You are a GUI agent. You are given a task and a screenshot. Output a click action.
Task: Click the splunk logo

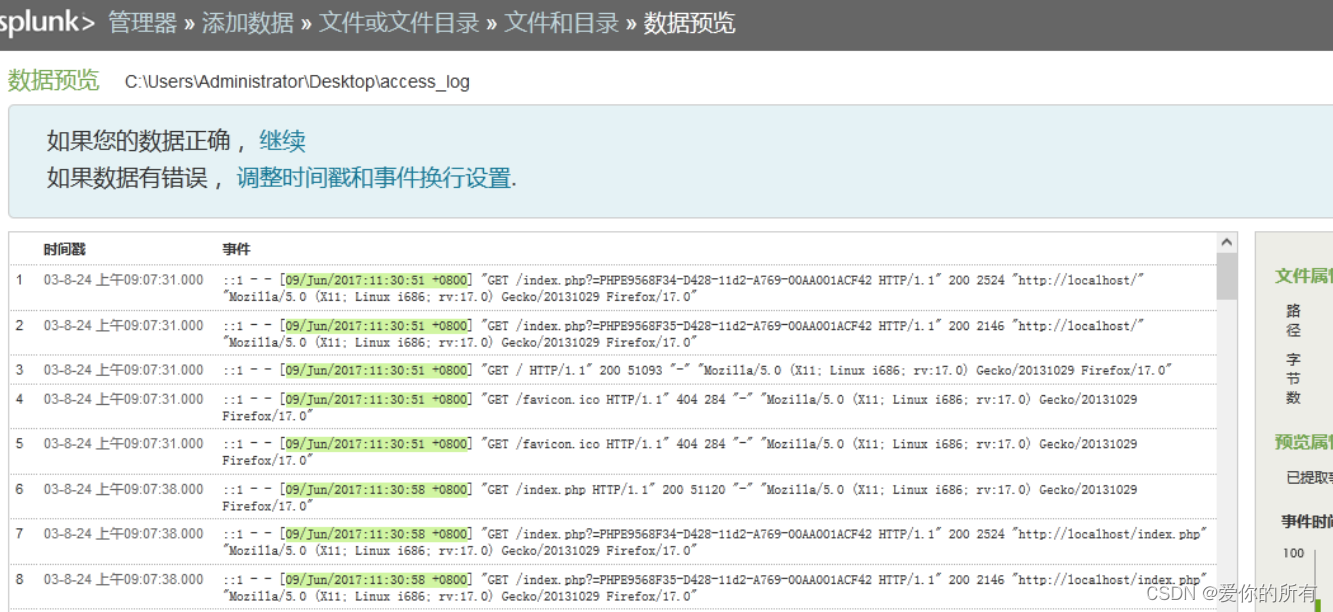point(45,22)
